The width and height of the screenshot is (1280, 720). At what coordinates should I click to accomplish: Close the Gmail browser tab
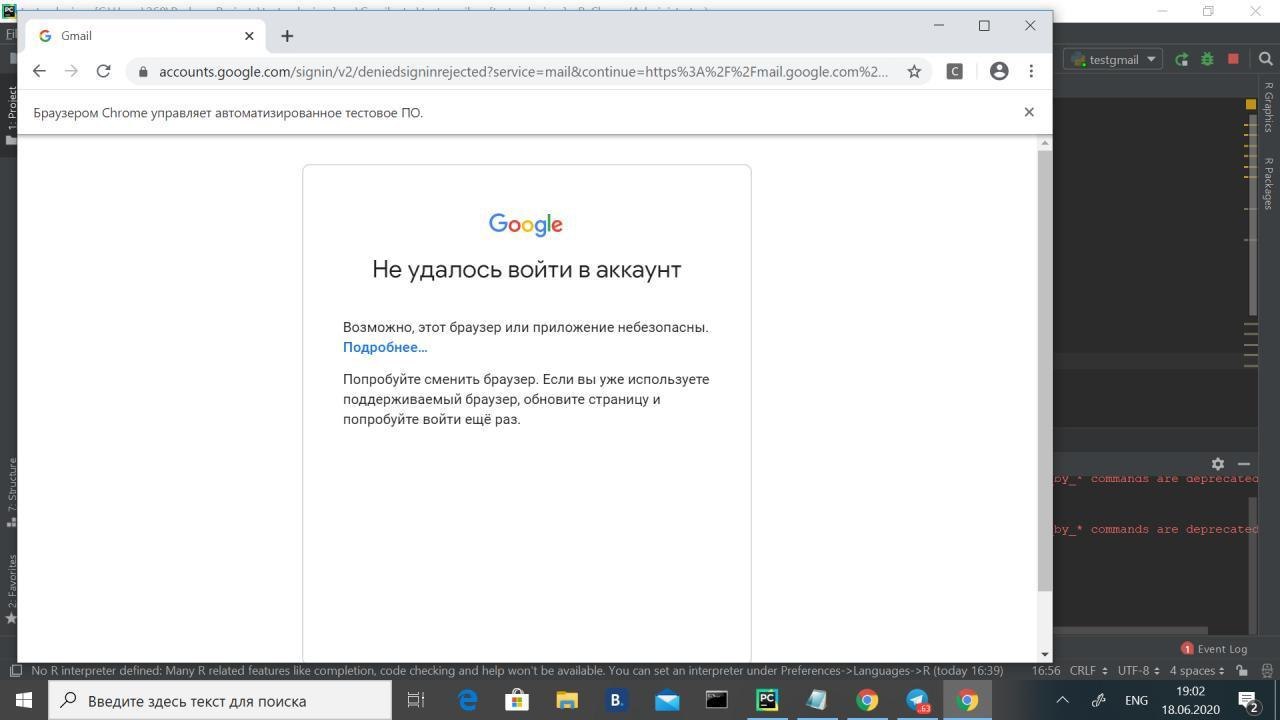249,36
